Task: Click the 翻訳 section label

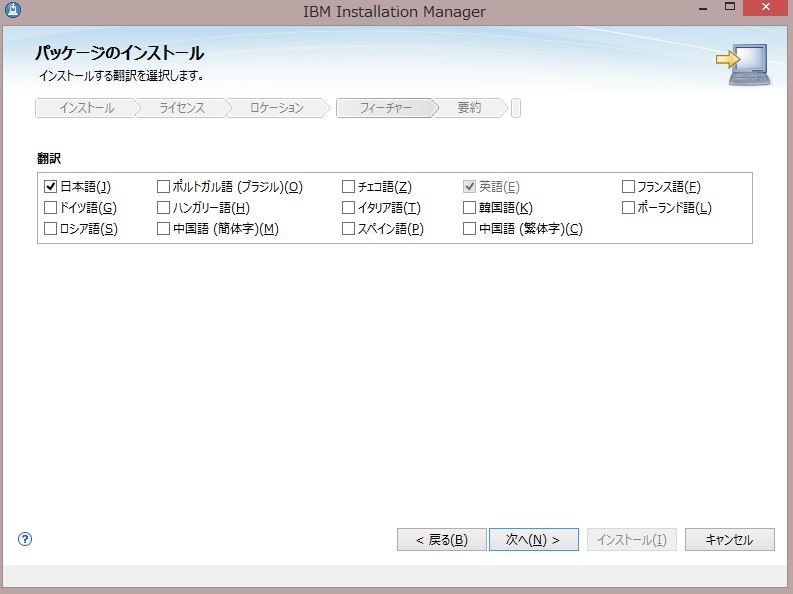Action: [x=49, y=158]
